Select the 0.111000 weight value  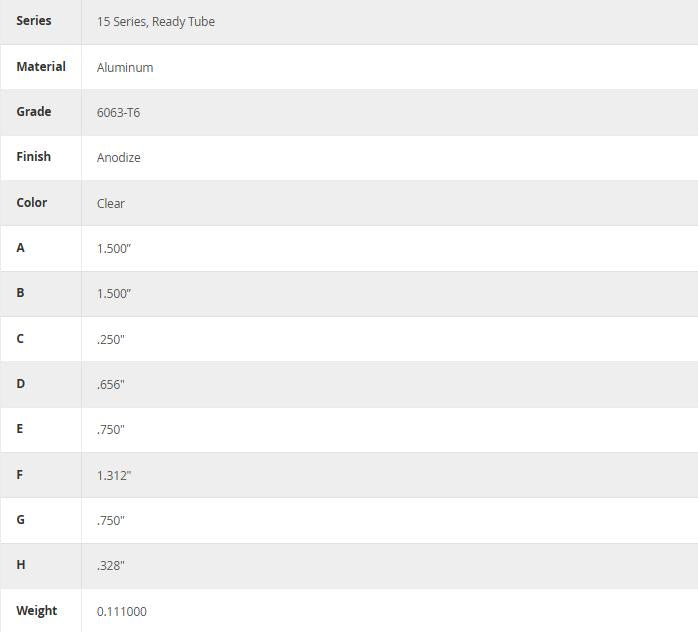122,611
